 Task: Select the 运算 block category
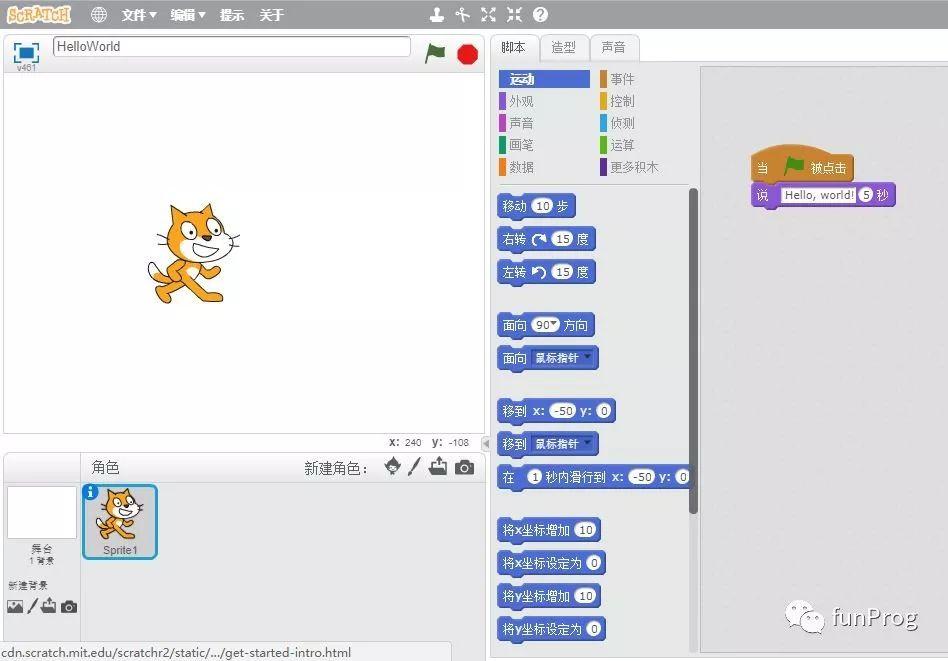(x=618, y=145)
